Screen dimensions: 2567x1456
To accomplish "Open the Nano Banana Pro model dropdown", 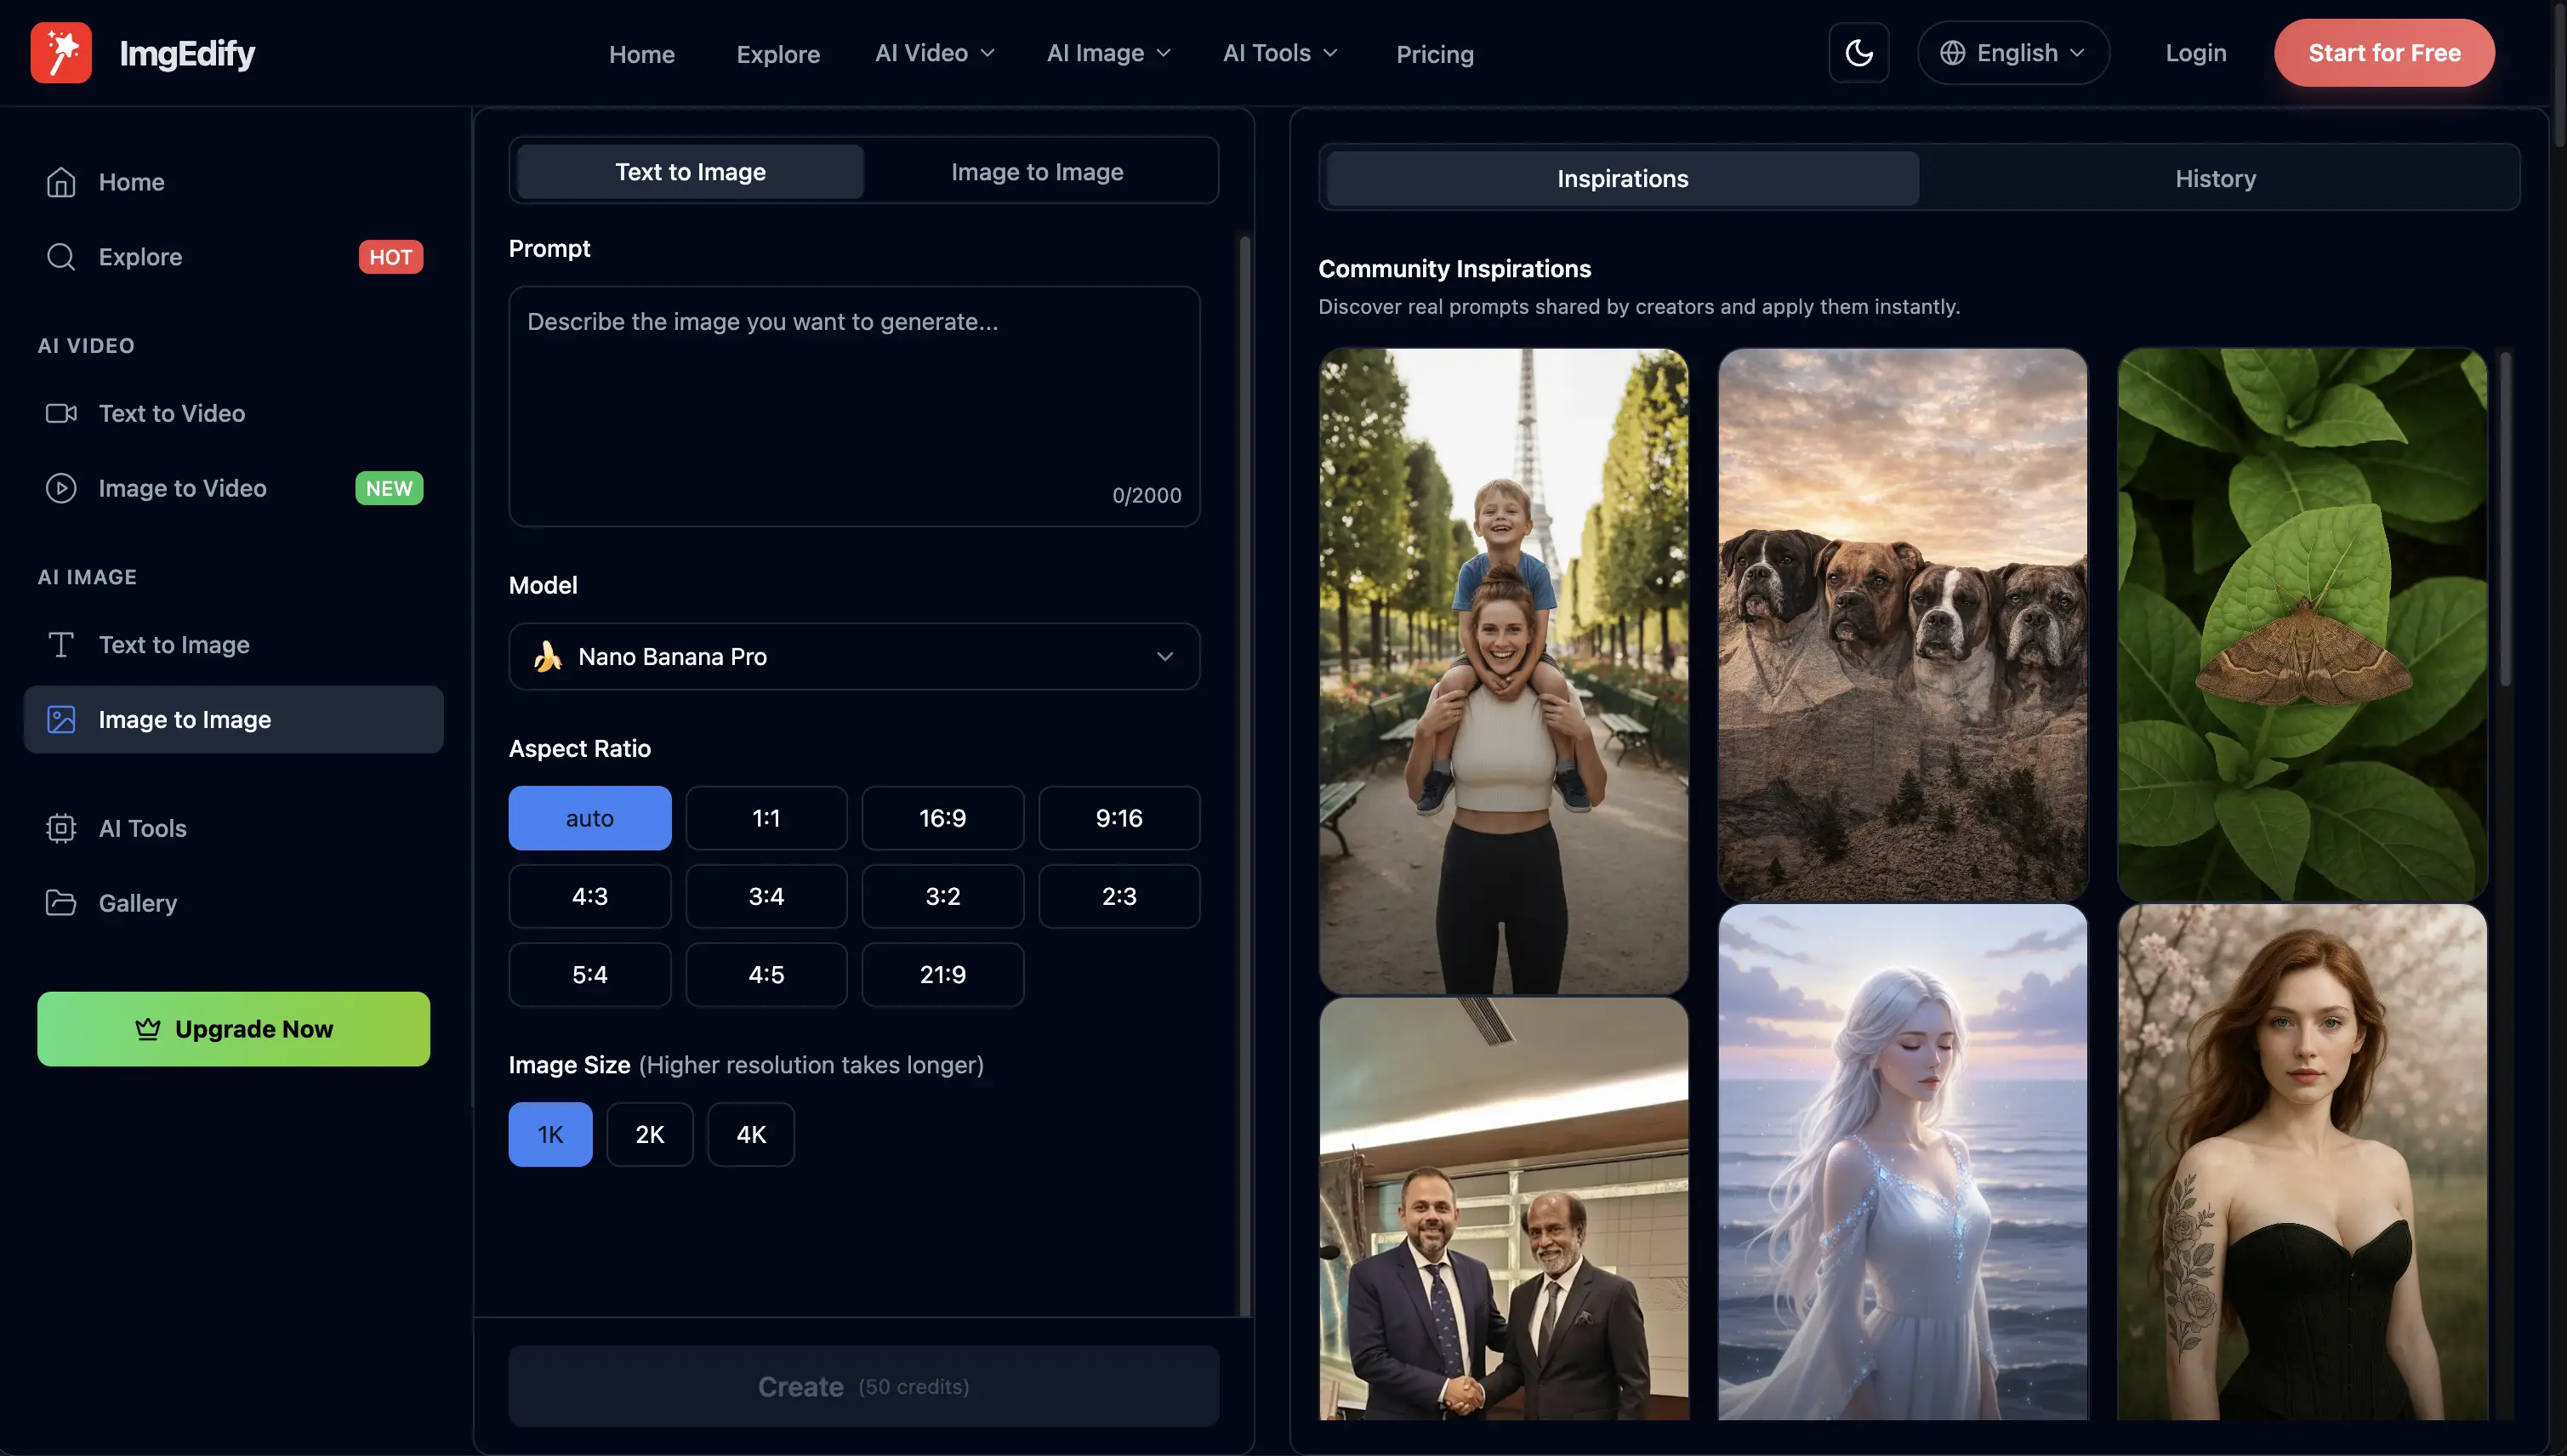I will (x=853, y=656).
